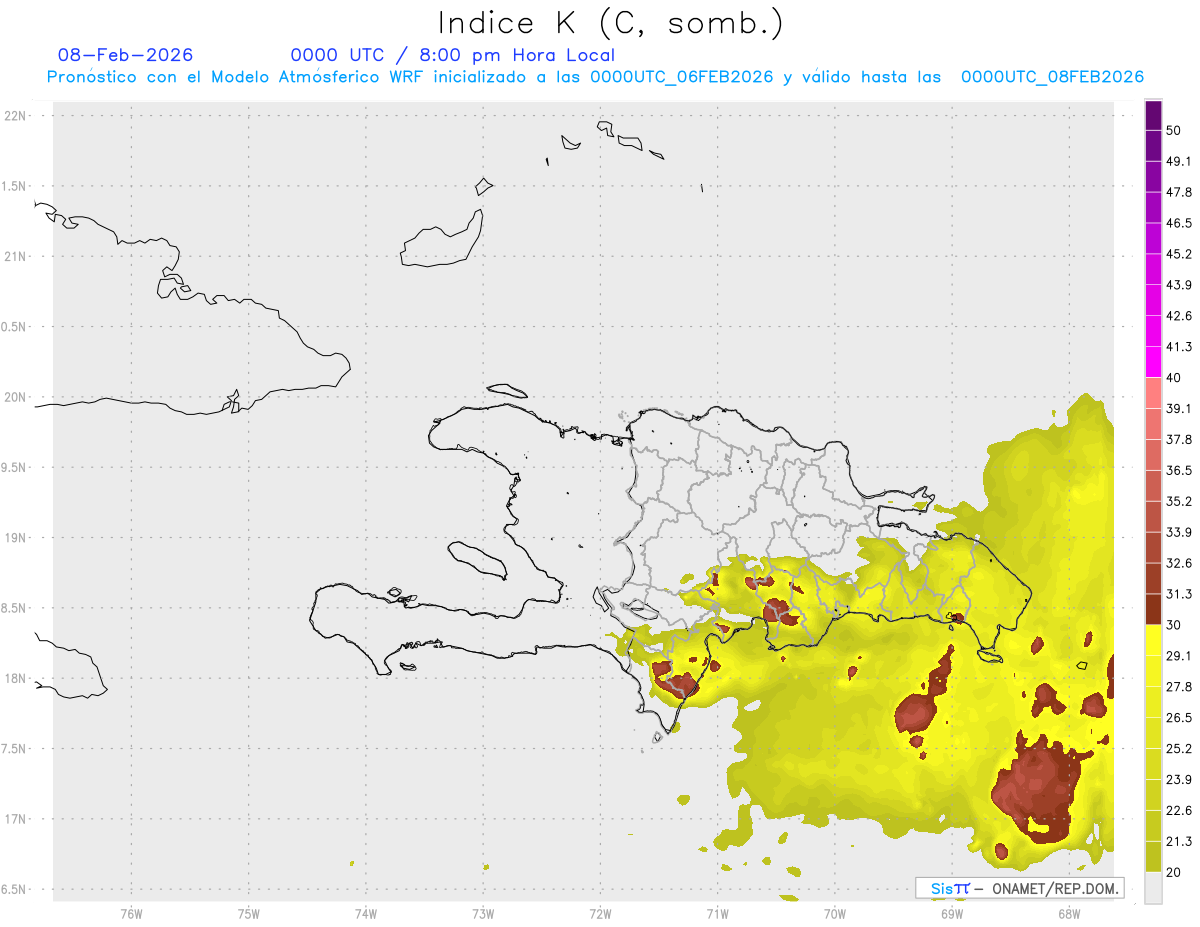Click the '69W' longitude label
The width and height of the screenshot is (1200, 927).
click(952, 914)
